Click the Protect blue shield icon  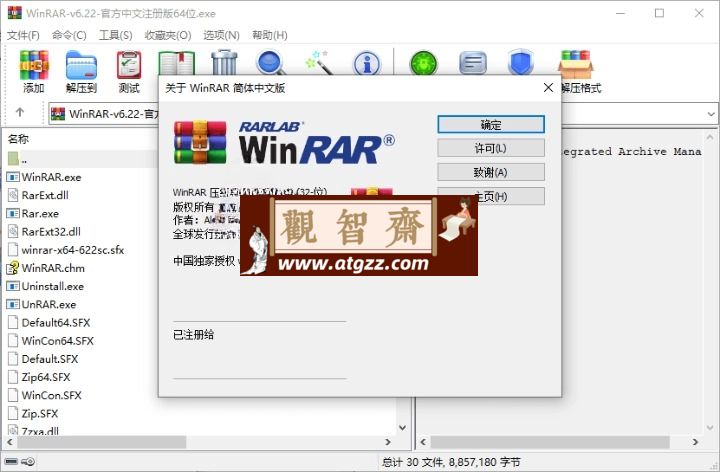coord(521,62)
